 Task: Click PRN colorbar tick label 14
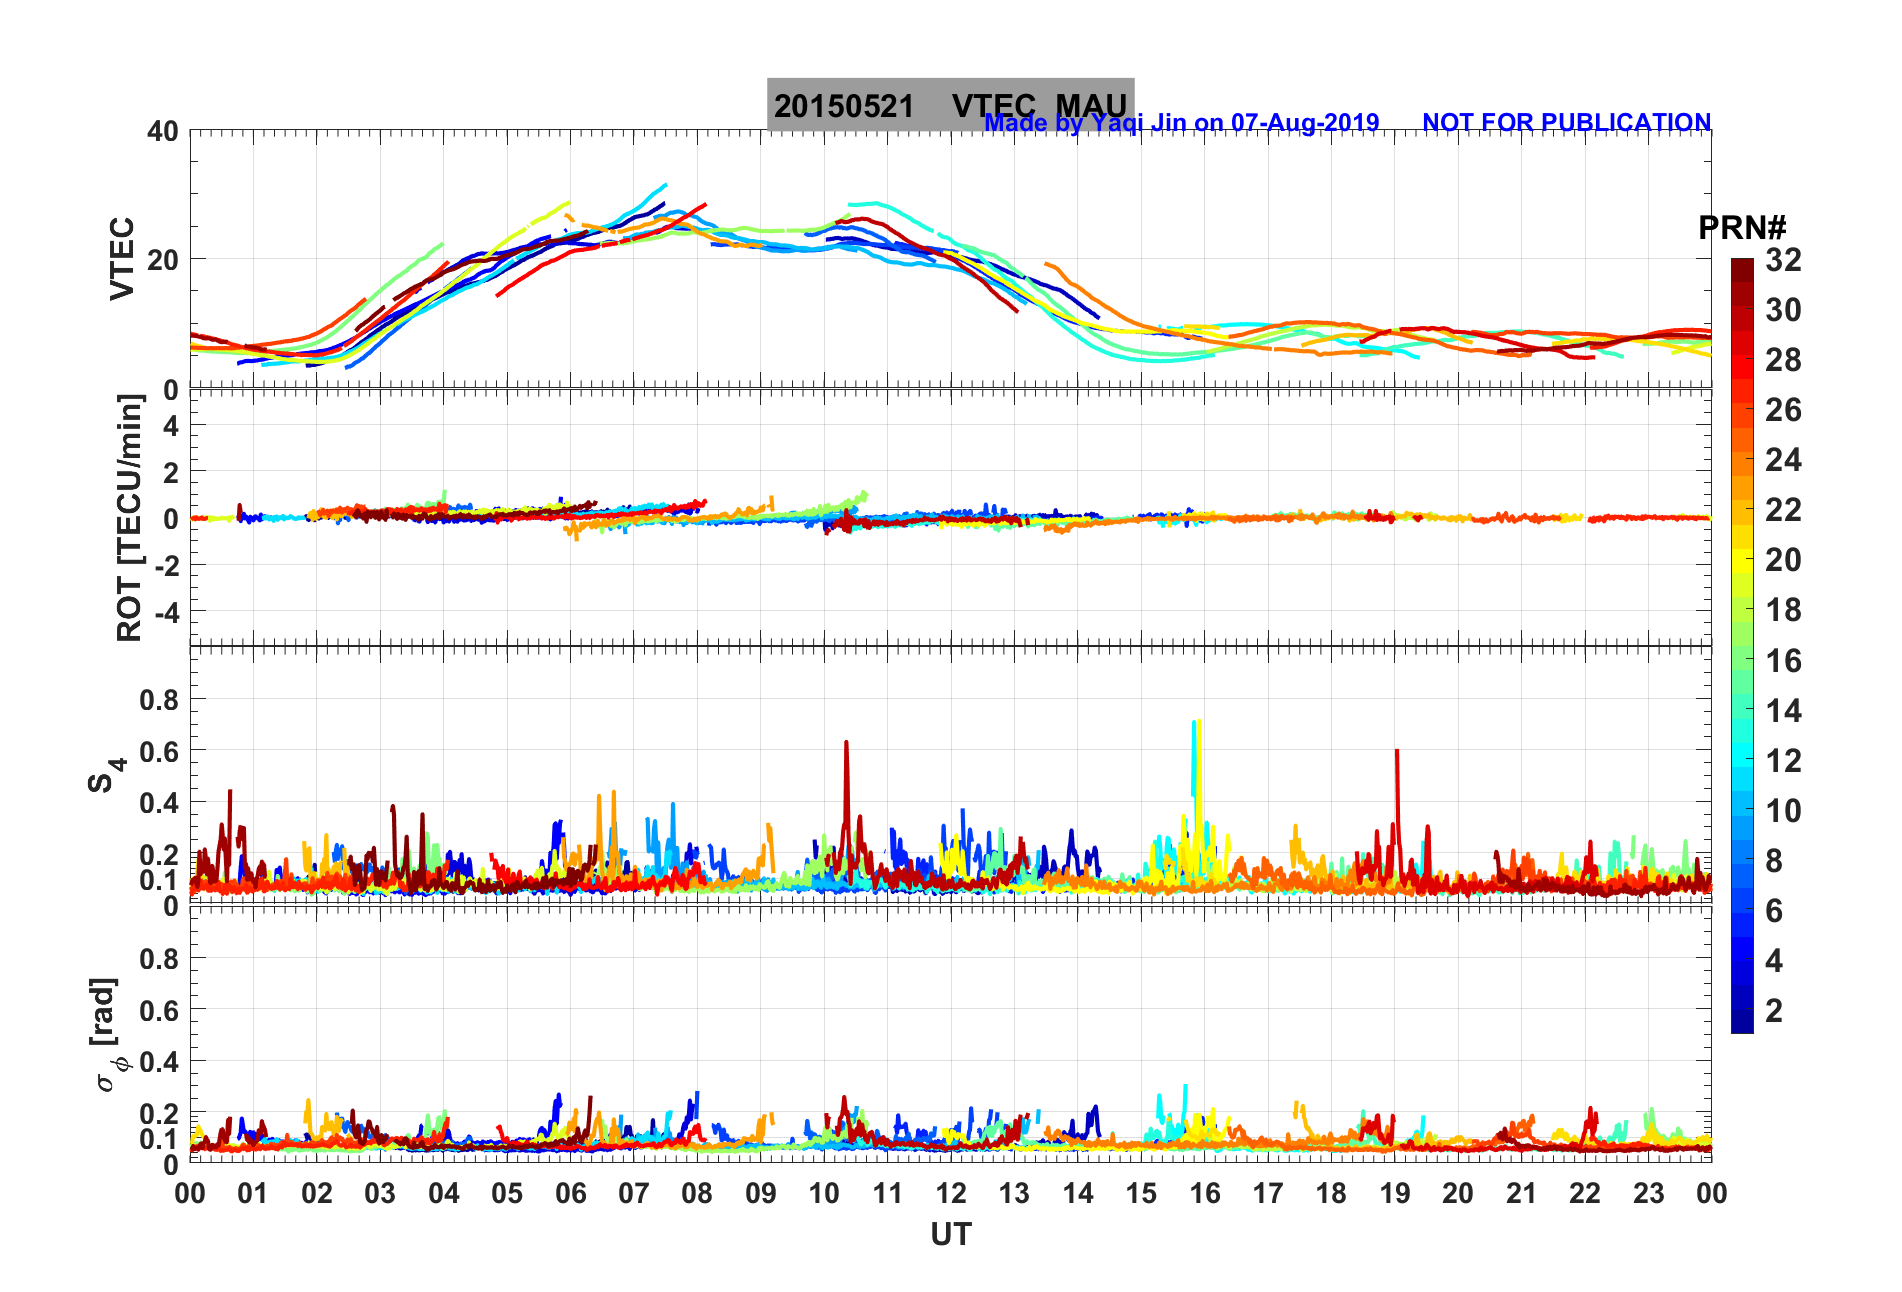pos(1783,711)
